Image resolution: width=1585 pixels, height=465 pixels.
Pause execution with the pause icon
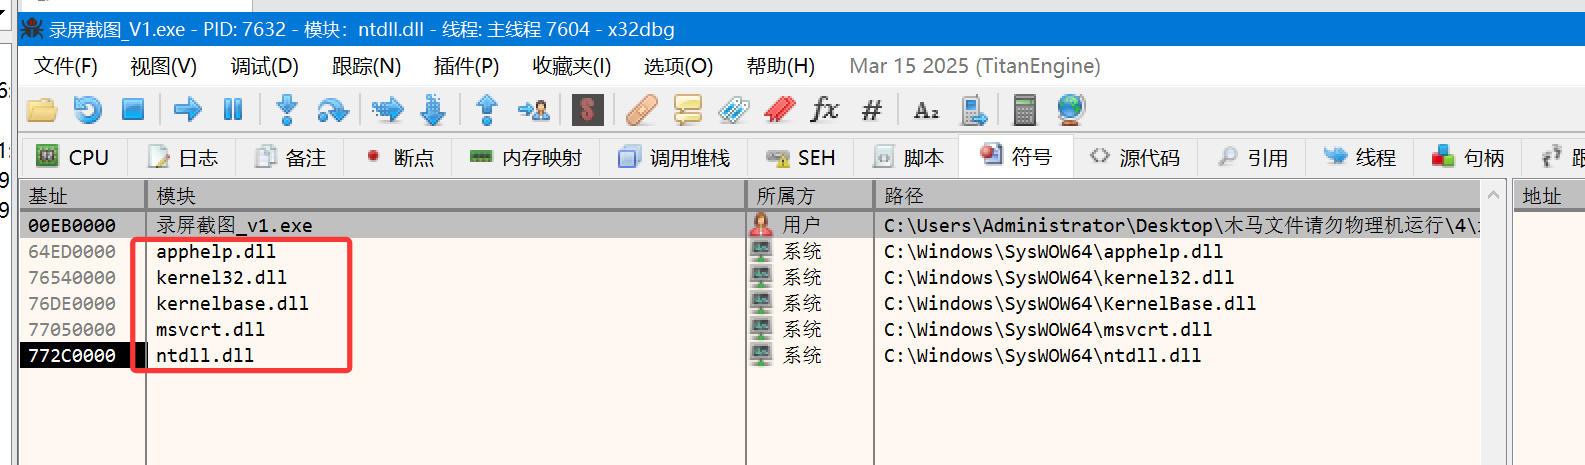pyautogui.click(x=233, y=109)
